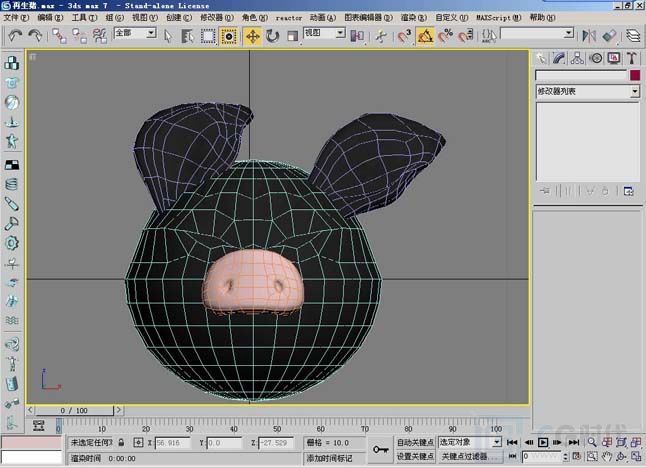646x468 pixels.
Task: Click the Rectangular Selection Region tool
Action: click(208, 36)
